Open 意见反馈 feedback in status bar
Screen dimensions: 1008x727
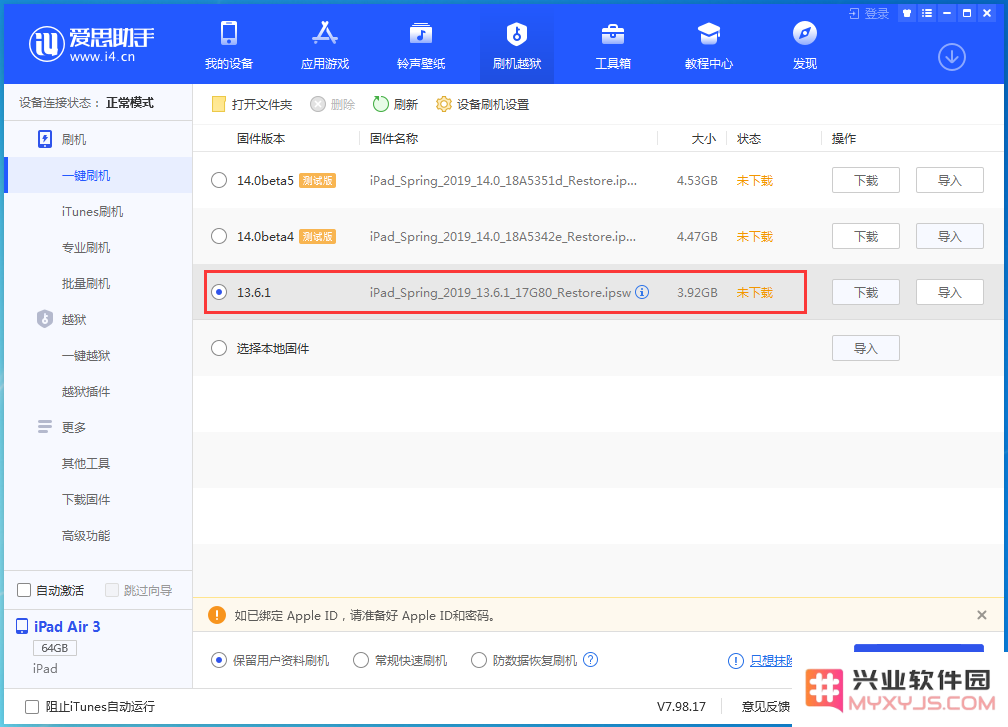(x=766, y=706)
